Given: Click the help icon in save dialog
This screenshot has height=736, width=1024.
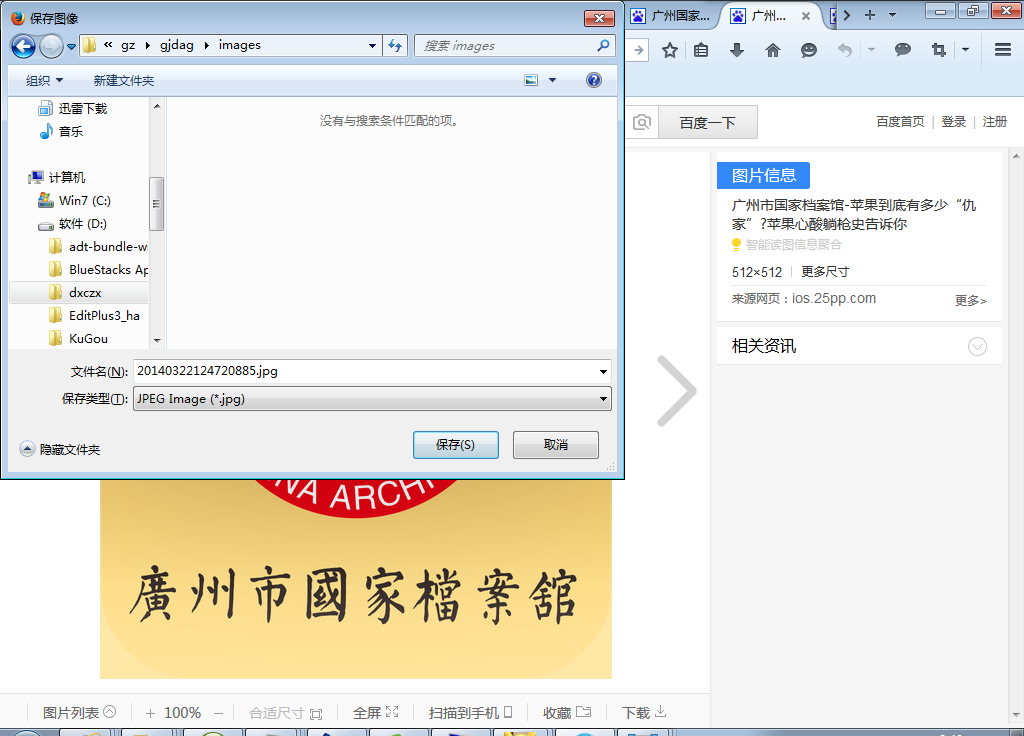Looking at the screenshot, I should click(x=593, y=80).
